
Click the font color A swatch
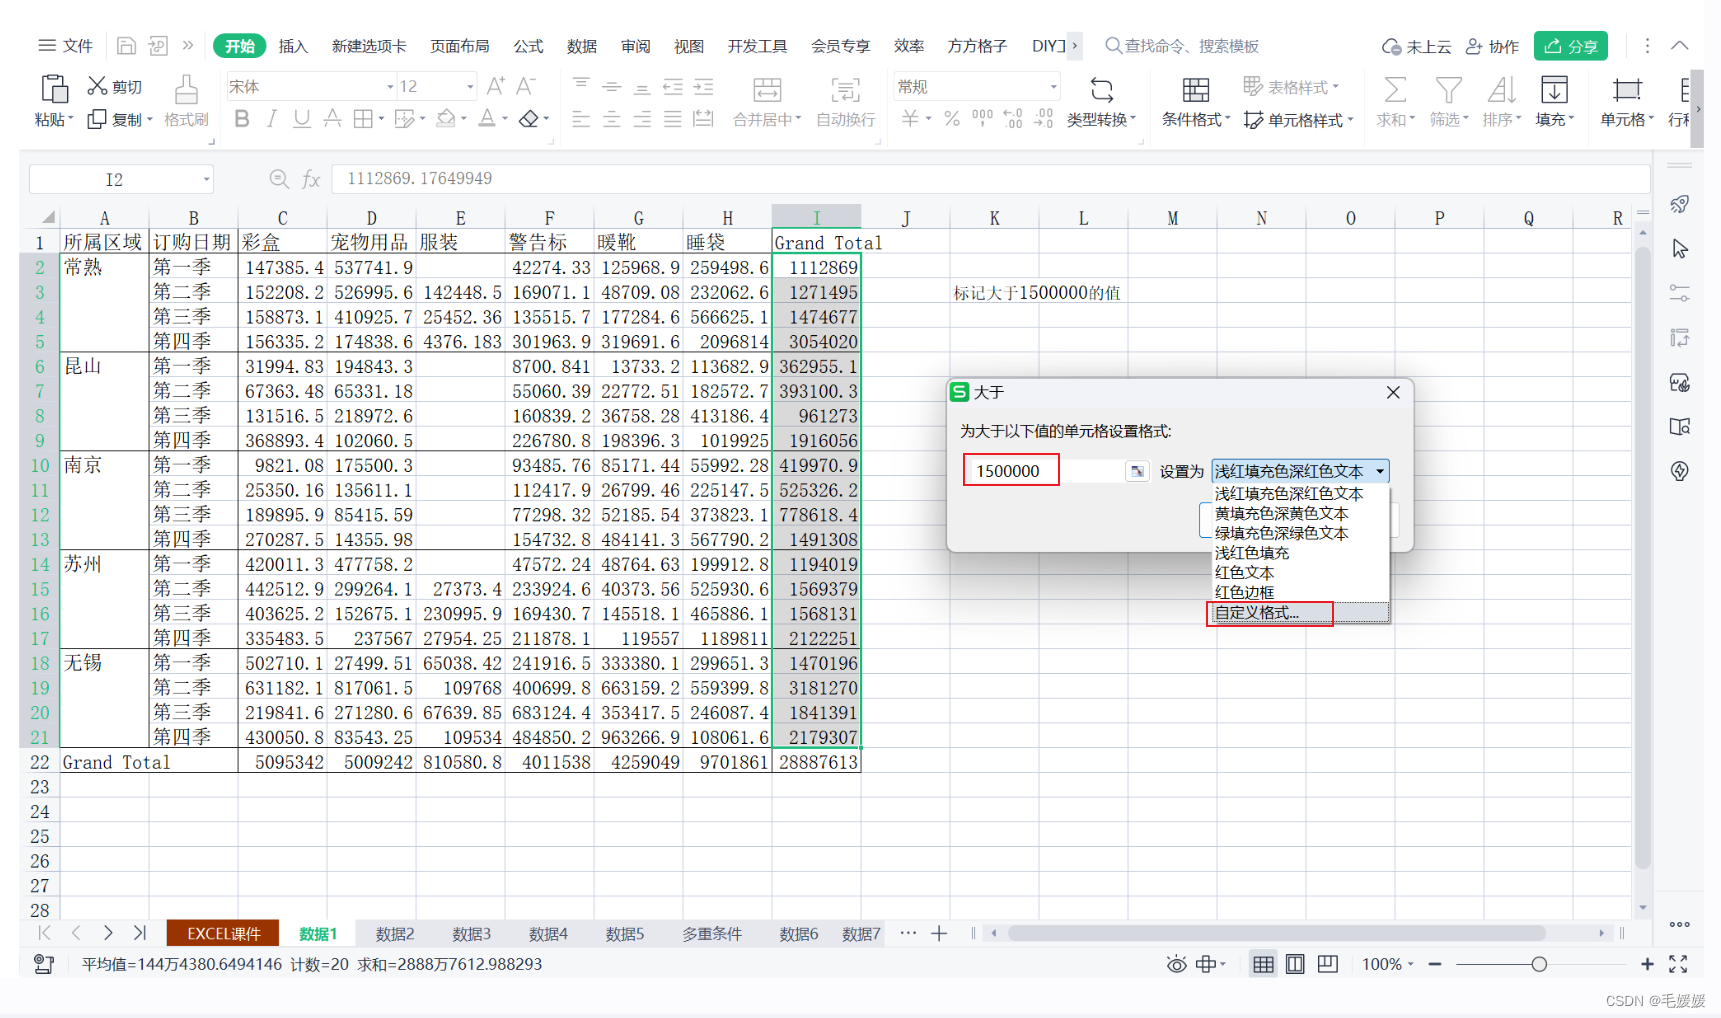click(x=487, y=119)
